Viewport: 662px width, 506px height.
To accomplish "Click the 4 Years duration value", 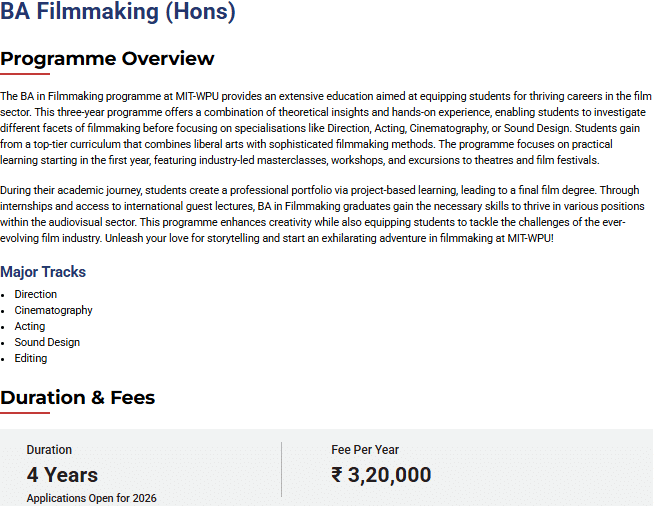I will click(62, 474).
